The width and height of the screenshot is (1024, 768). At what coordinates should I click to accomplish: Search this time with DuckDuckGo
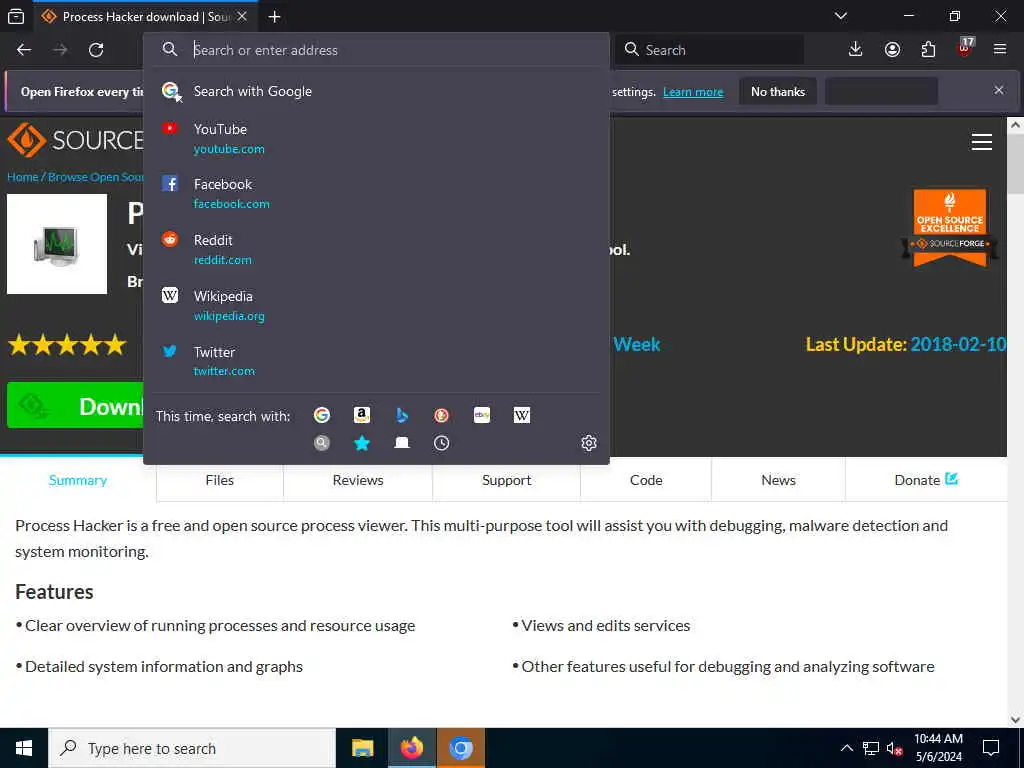pos(441,415)
